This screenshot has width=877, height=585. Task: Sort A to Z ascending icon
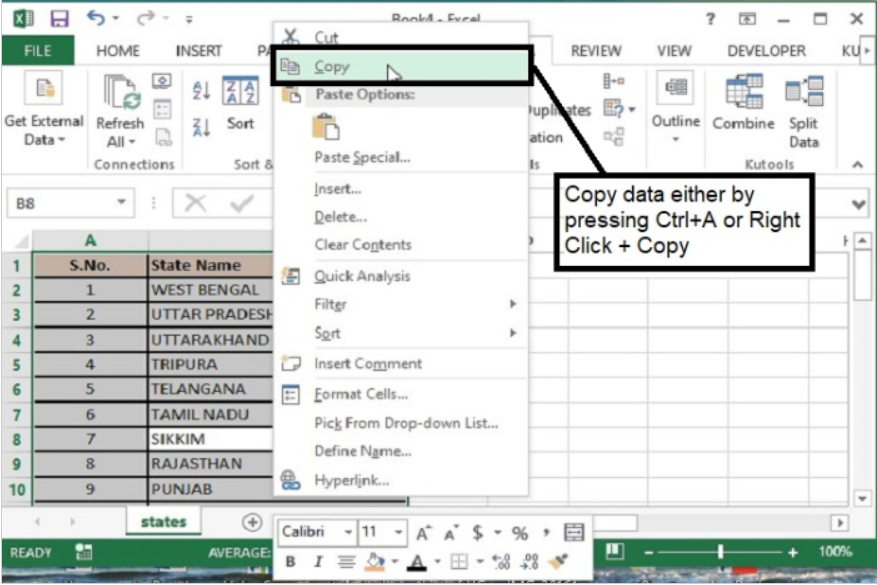[201, 91]
